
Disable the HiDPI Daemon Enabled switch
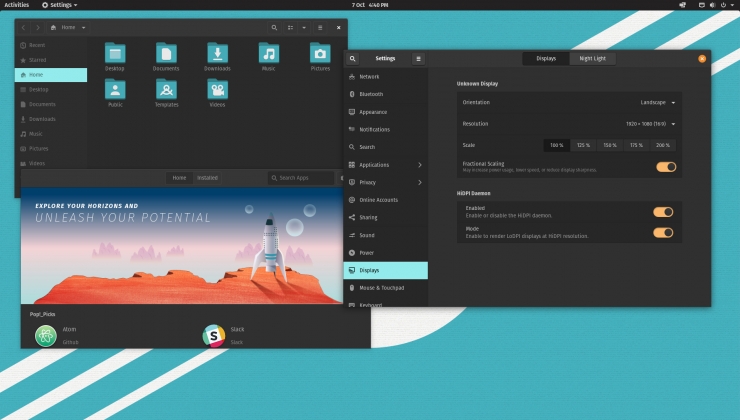(x=663, y=212)
